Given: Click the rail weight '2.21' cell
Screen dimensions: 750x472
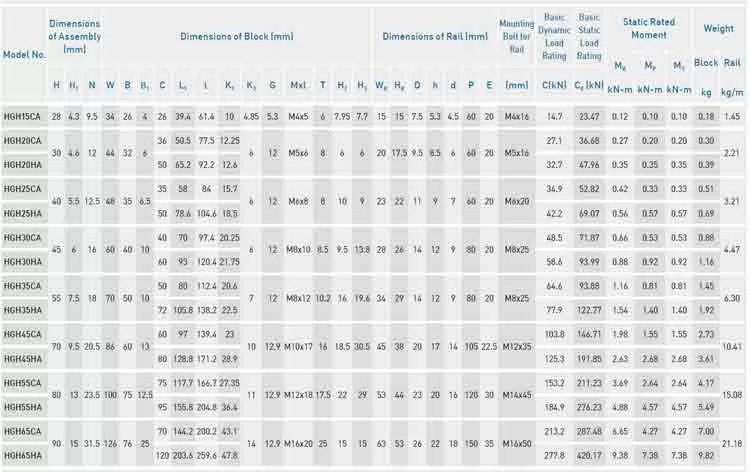Looking at the screenshot, I should coord(732,153).
